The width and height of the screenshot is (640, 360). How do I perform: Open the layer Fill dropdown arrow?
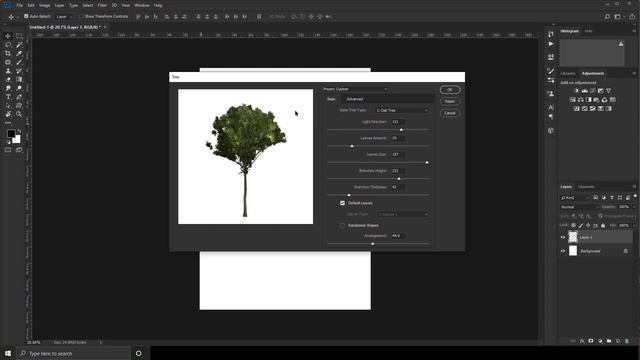[634, 225]
